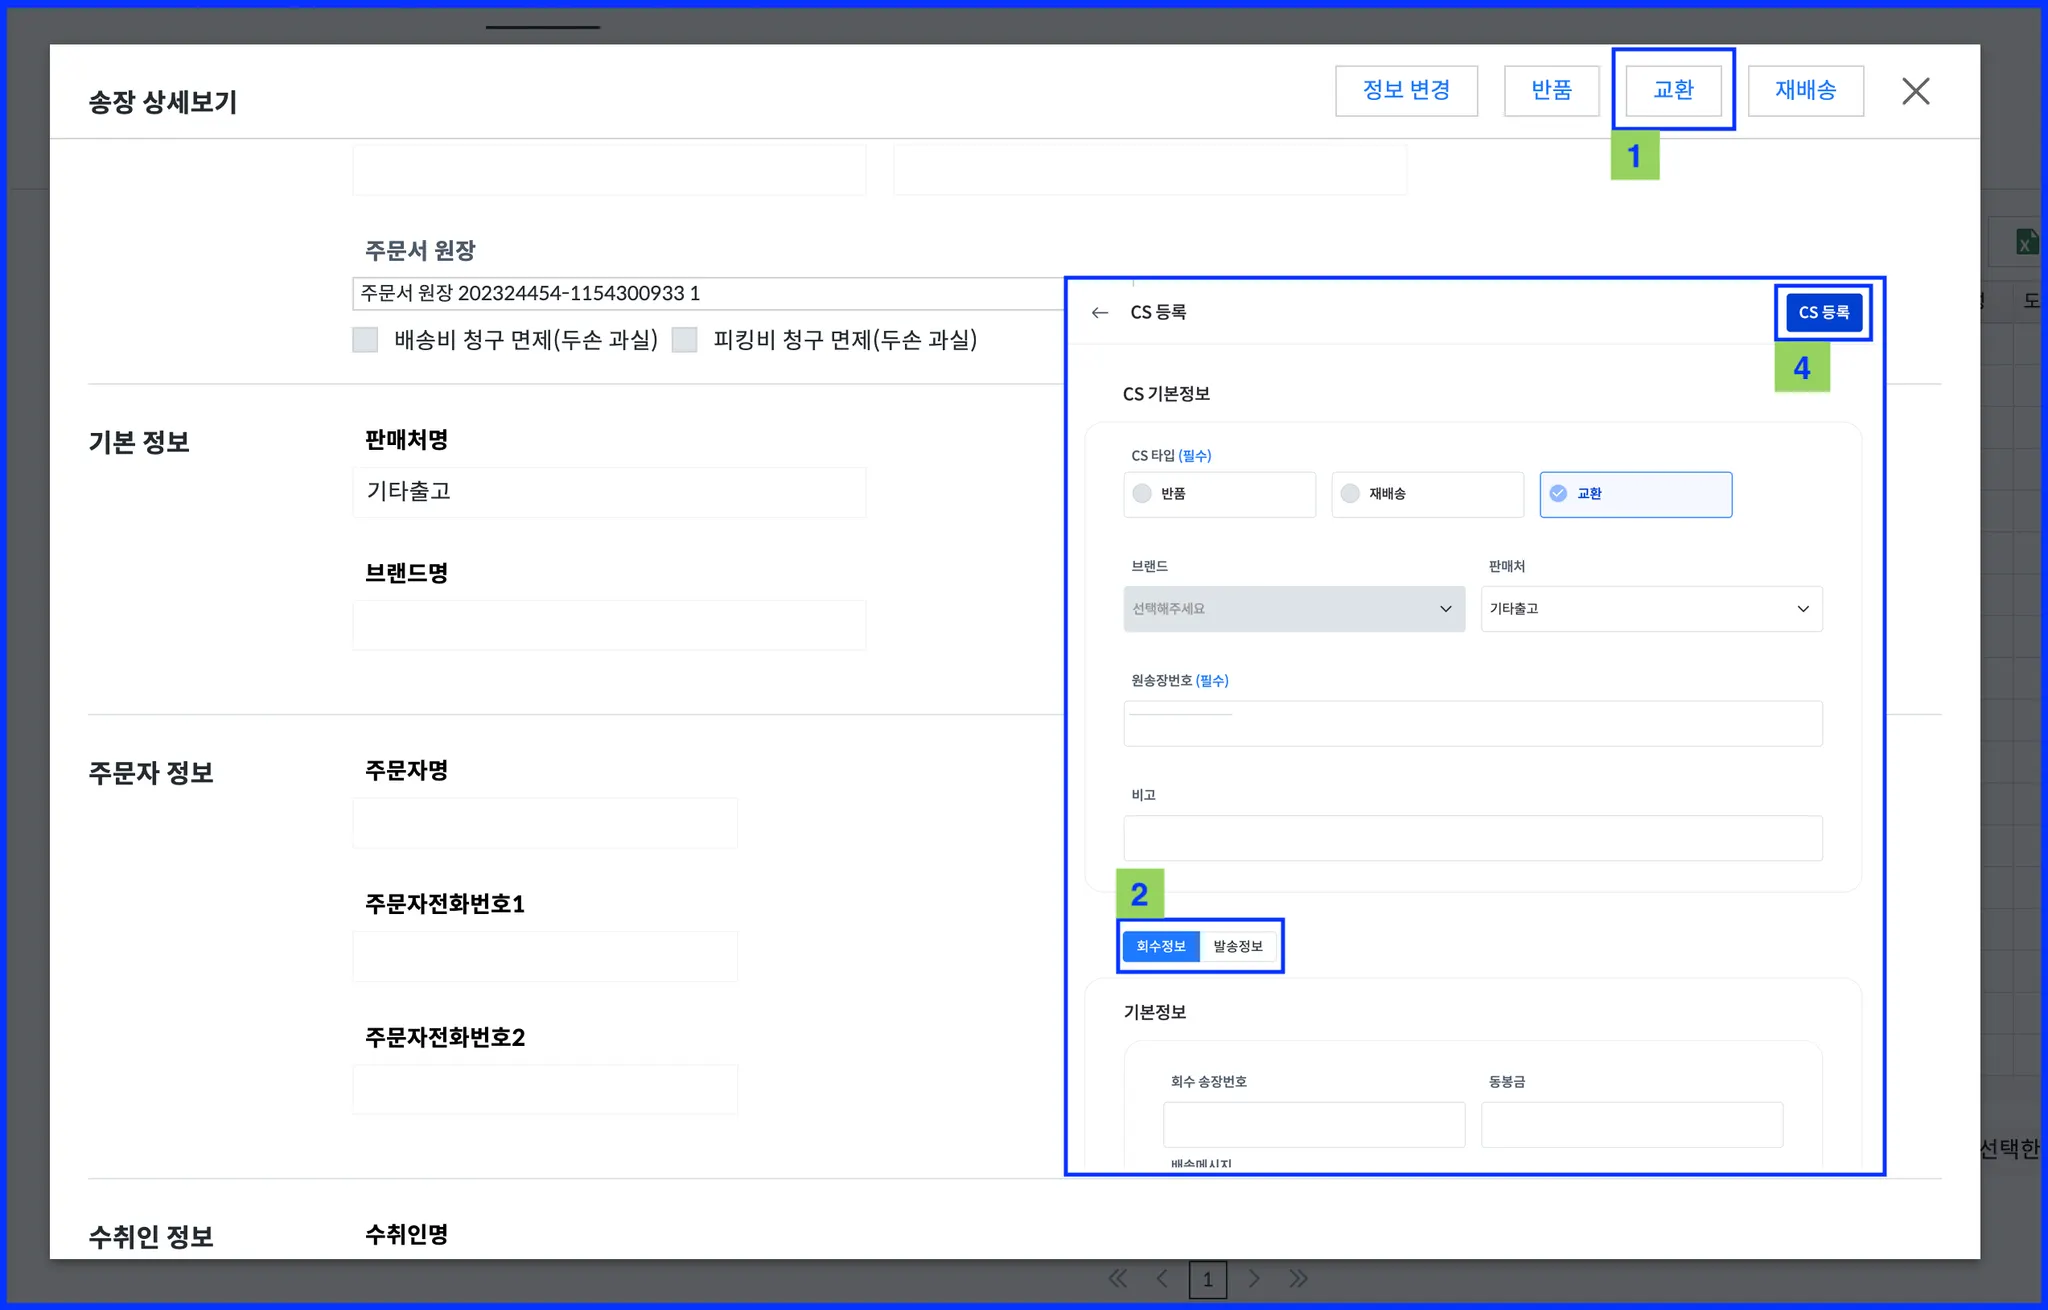
Task: Switch to the 회수정보 tab
Action: pyautogui.click(x=1160, y=946)
